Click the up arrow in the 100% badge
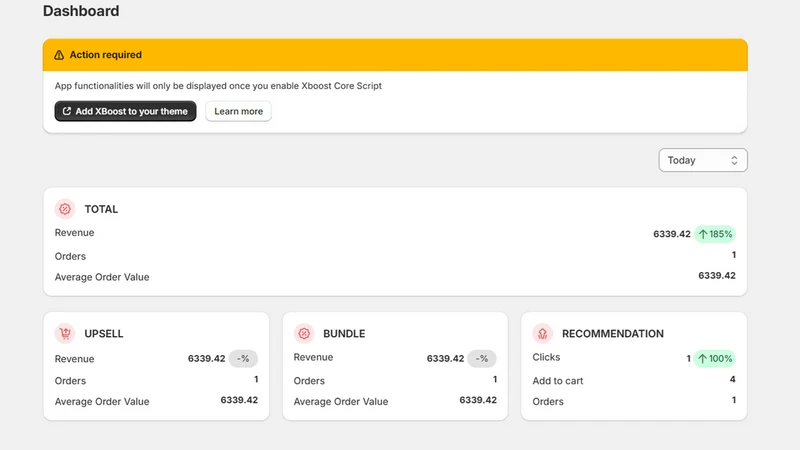Viewport: 800px width, 450px height. [x=702, y=359]
